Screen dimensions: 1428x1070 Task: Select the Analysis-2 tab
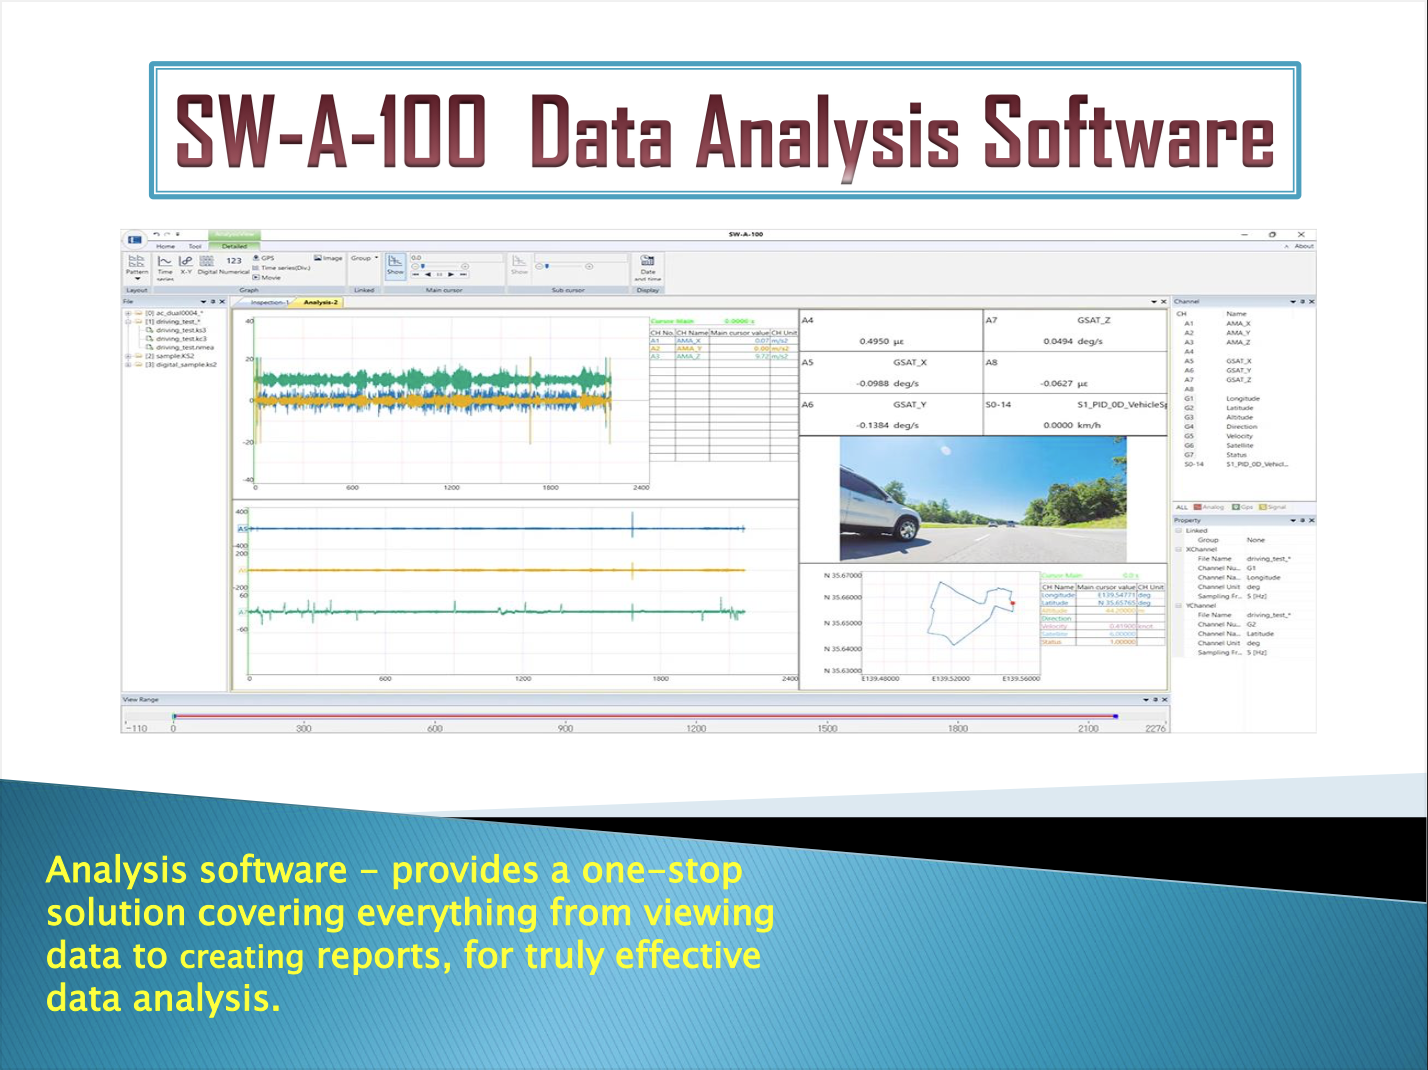320,302
